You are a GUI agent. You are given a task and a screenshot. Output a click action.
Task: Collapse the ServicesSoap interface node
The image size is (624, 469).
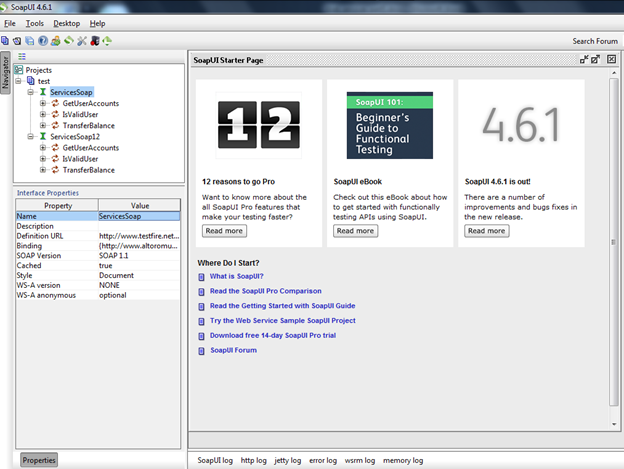point(31,92)
